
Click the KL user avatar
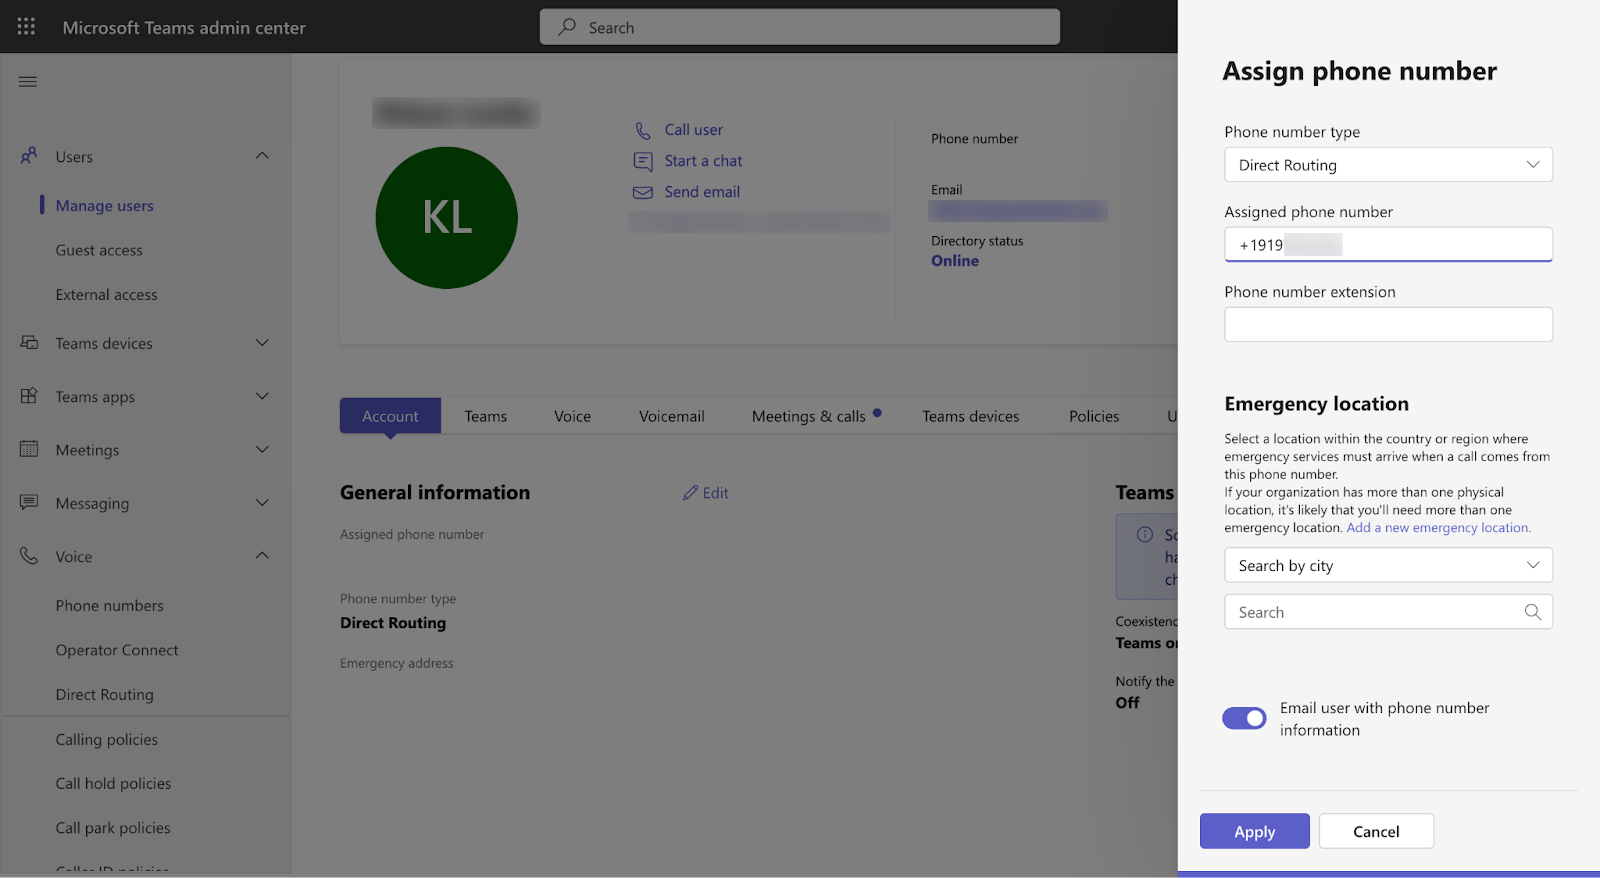click(446, 218)
